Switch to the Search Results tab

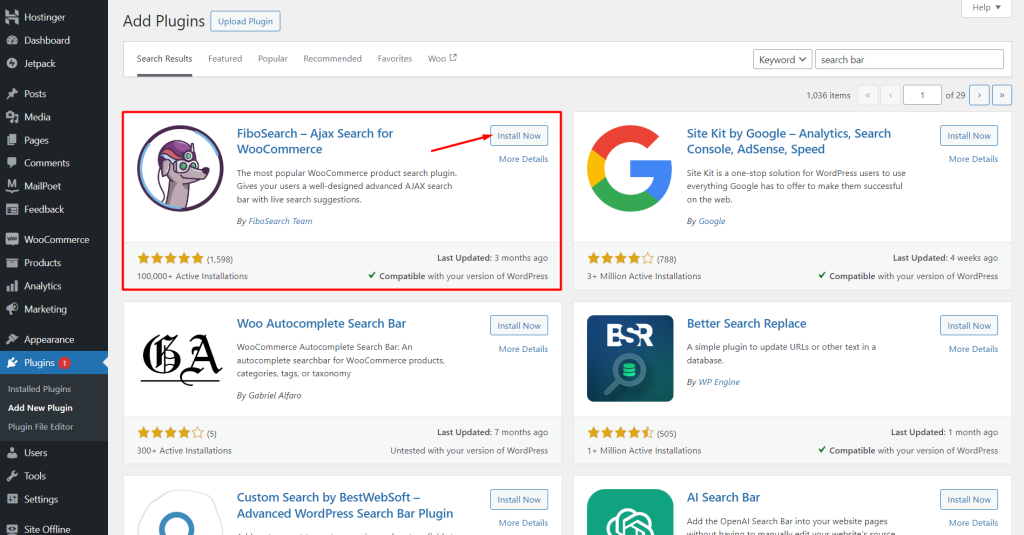(165, 59)
